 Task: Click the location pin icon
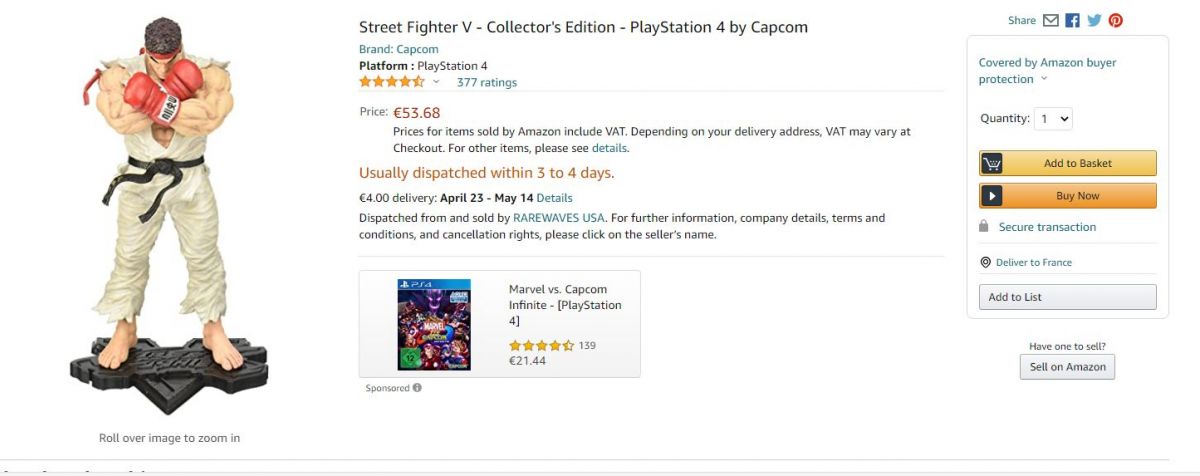coord(985,262)
